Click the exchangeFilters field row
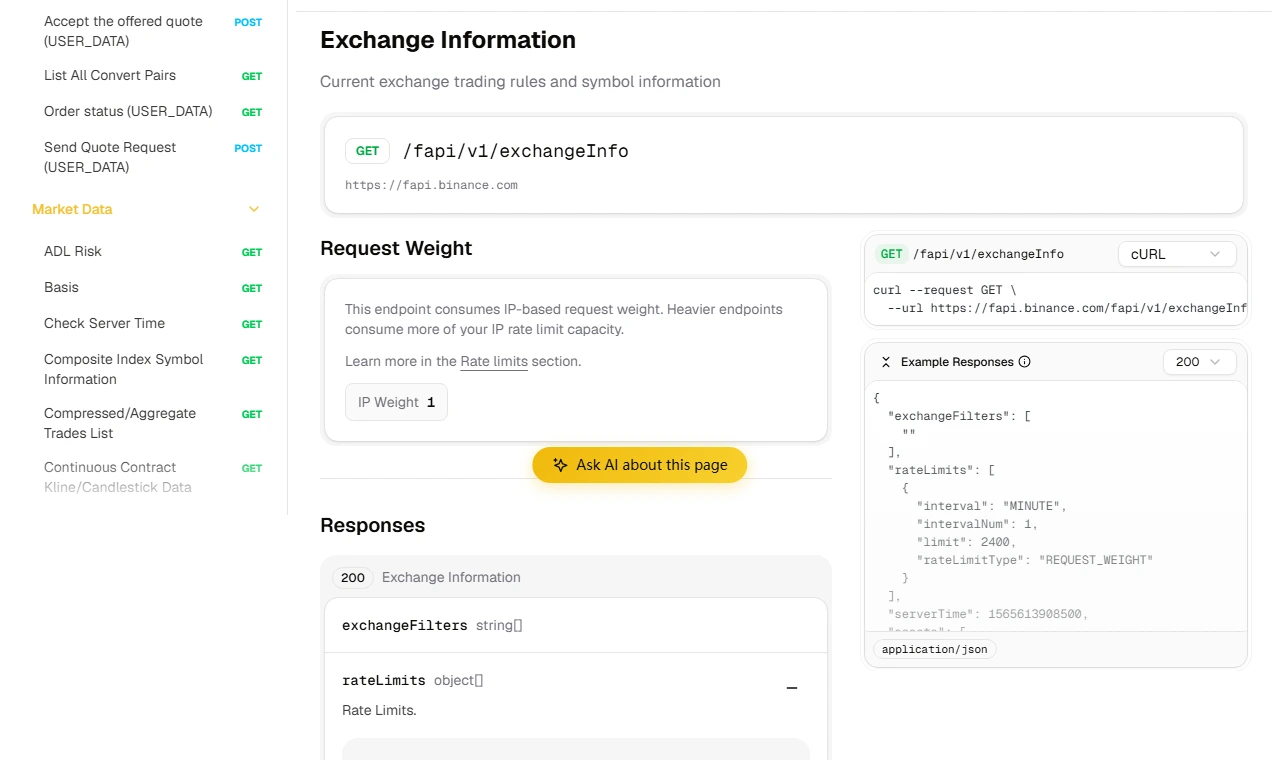The width and height of the screenshot is (1280, 760). (576, 625)
